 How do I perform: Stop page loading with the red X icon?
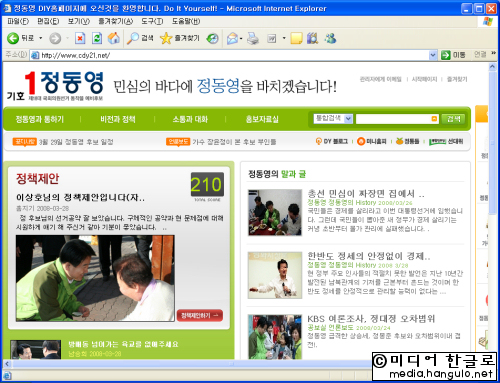(80, 38)
